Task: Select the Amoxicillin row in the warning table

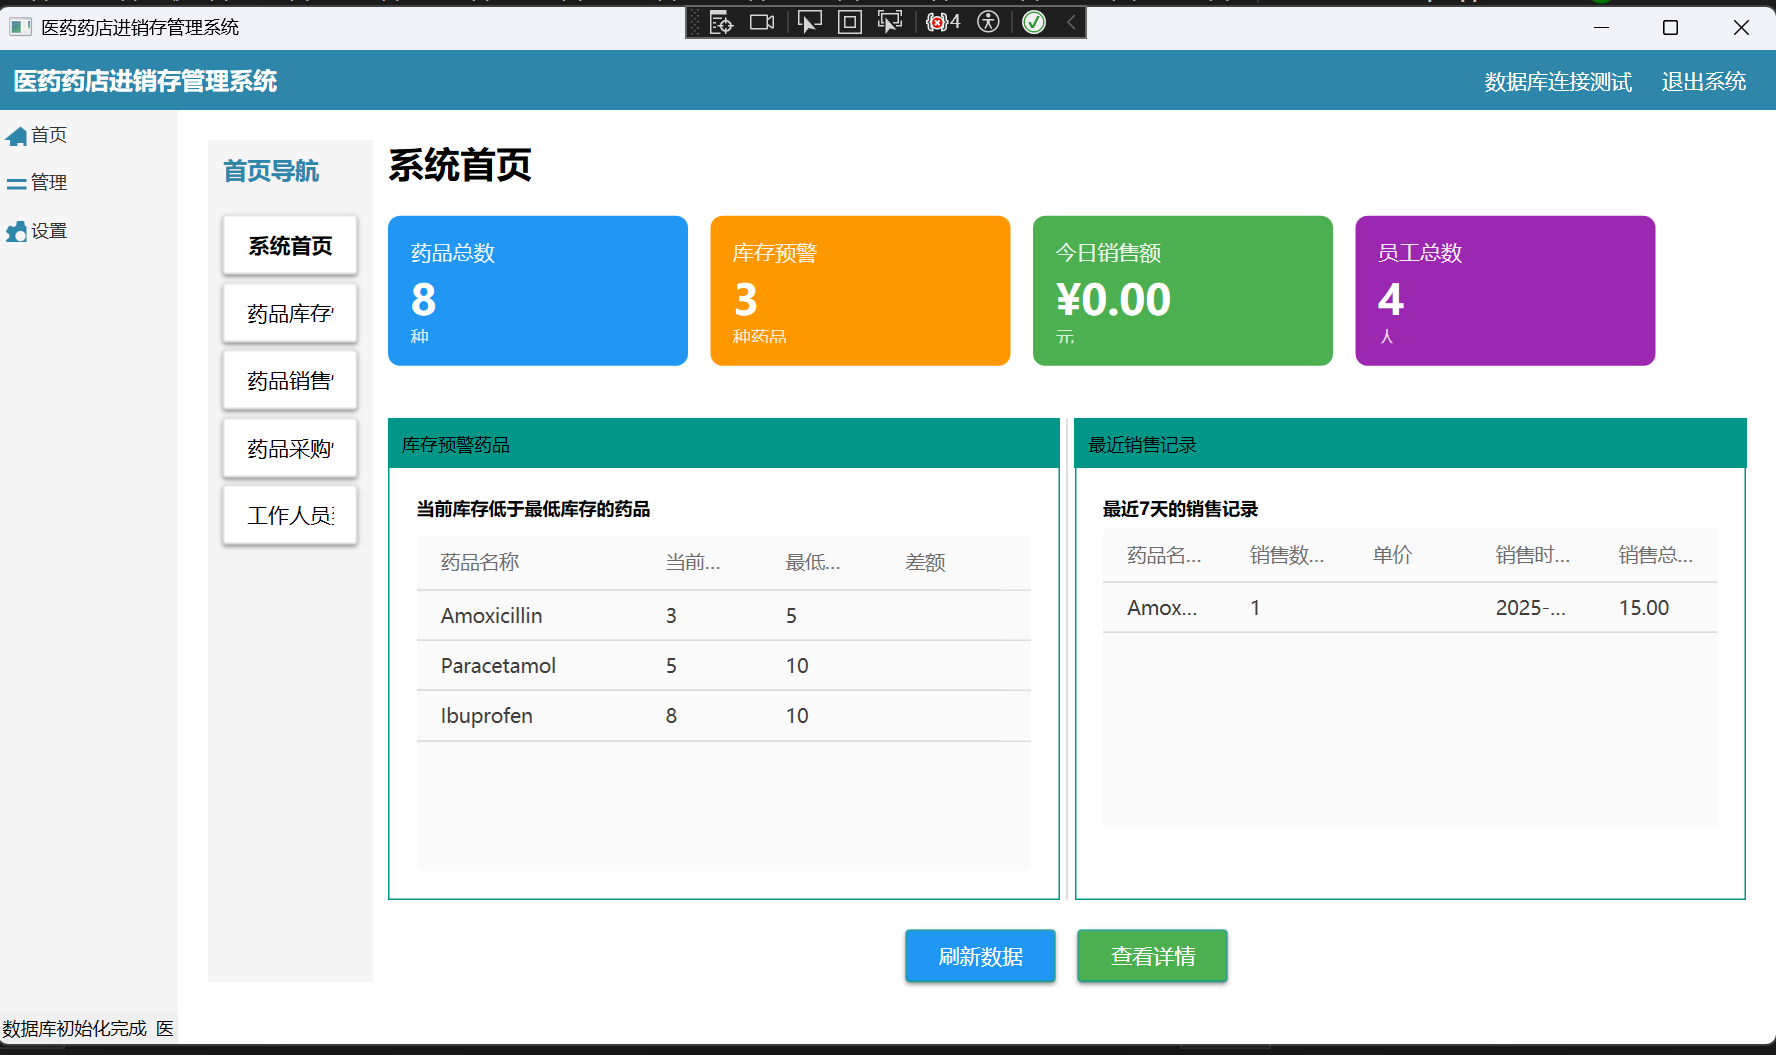Action: coord(724,616)
